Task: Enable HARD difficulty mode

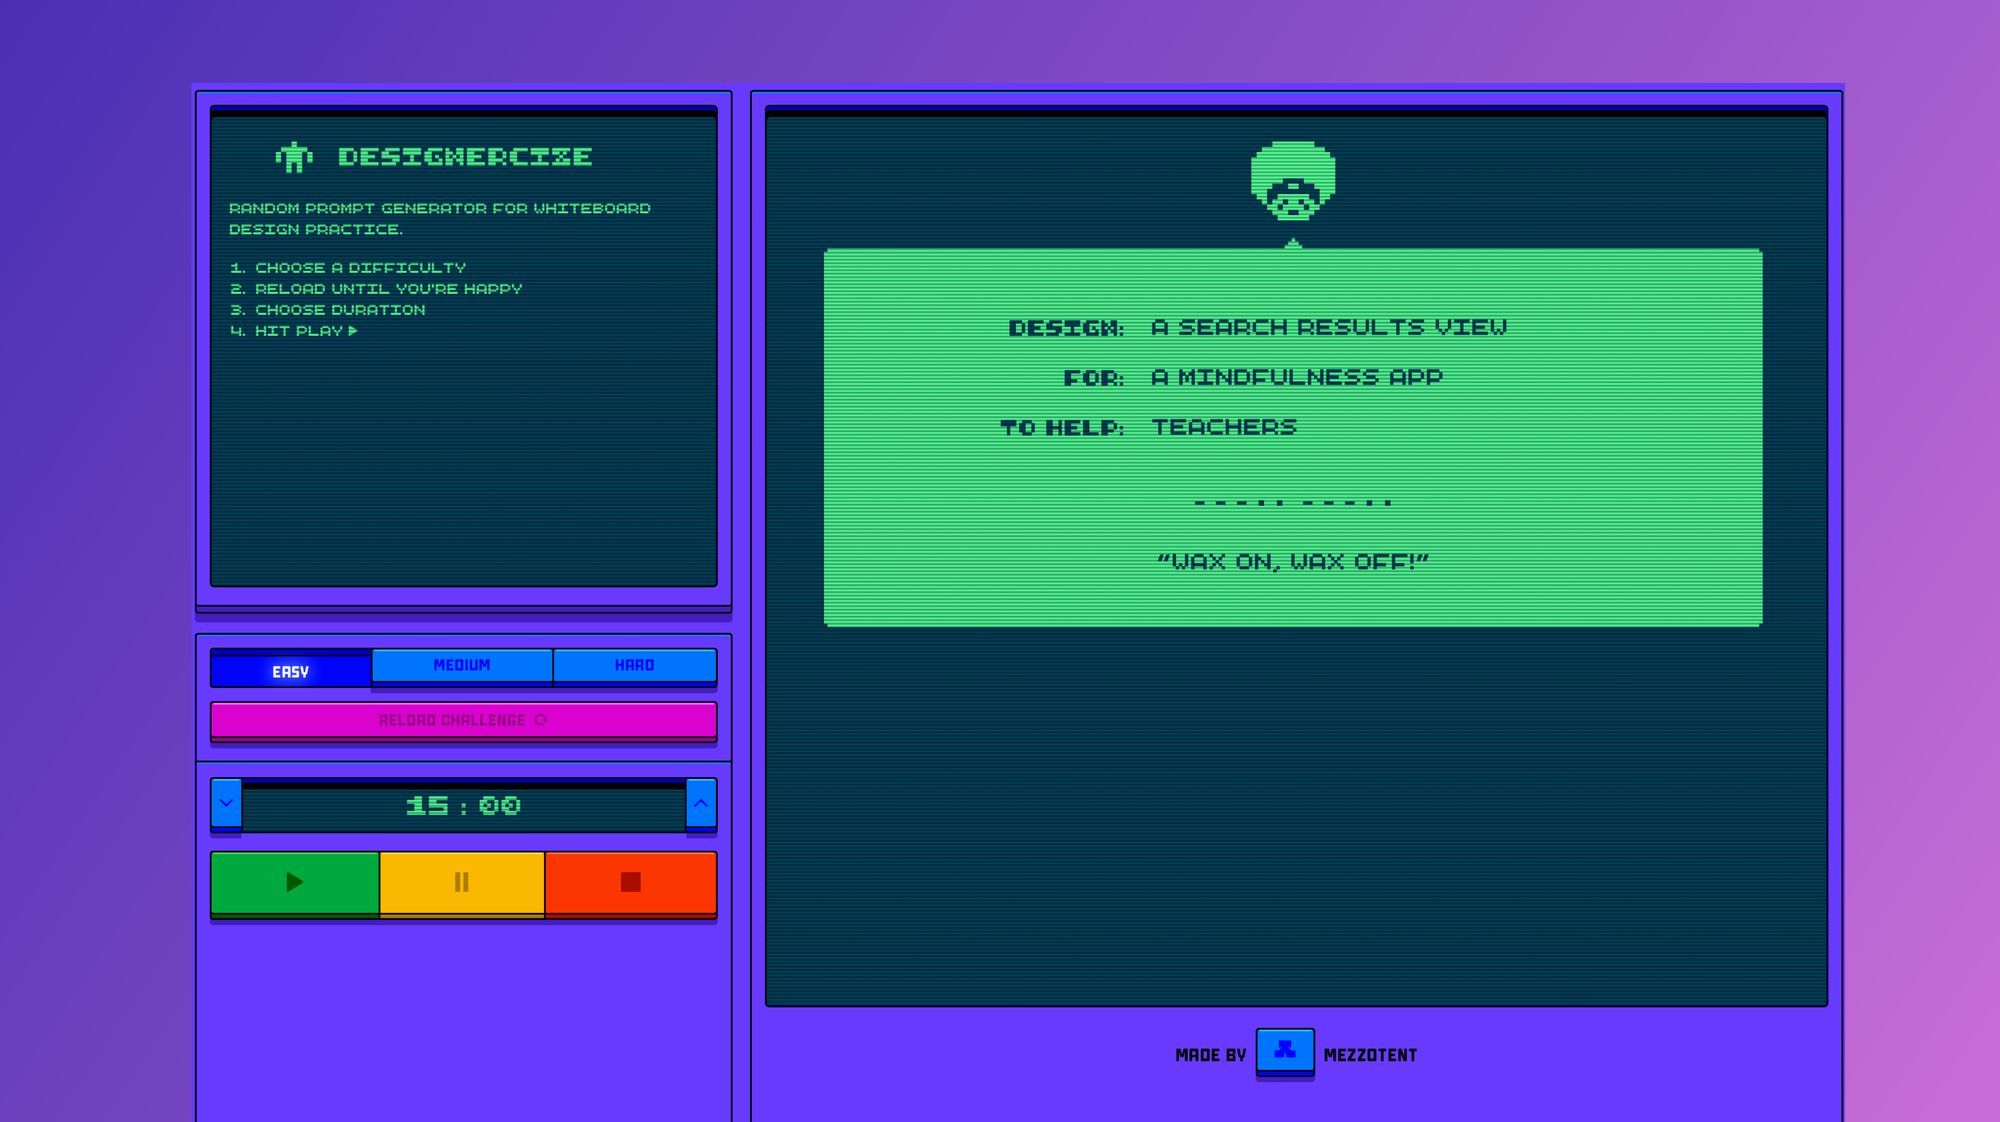Action: click(x=636, y=664)
